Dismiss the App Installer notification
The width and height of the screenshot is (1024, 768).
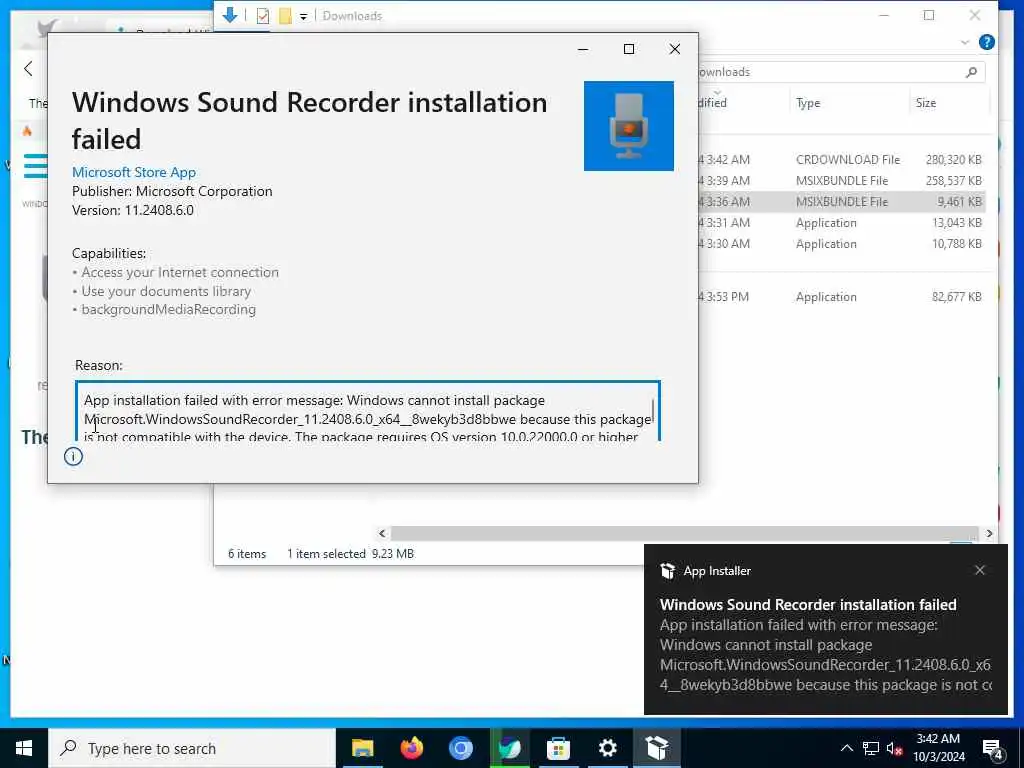click(x=980, y=570)
